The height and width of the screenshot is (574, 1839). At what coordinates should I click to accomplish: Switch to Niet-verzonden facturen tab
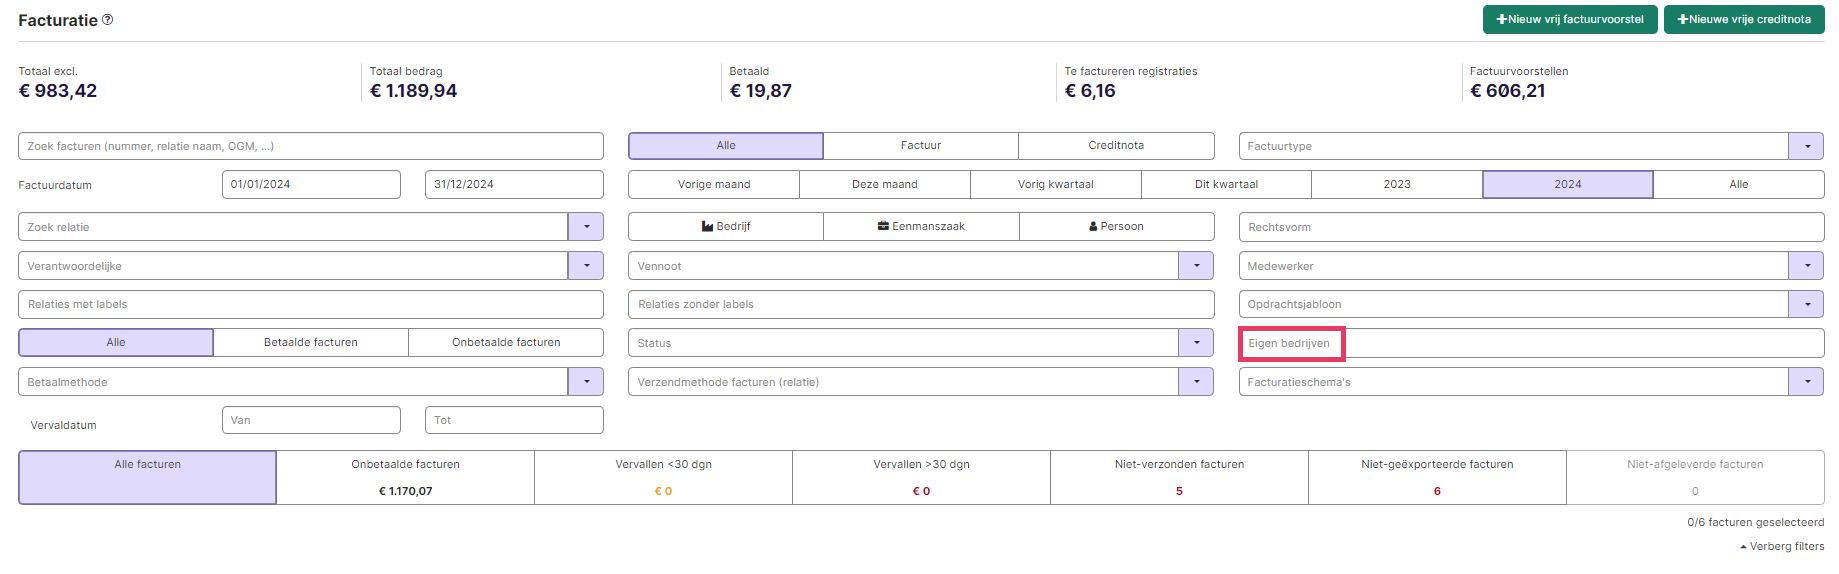(1180, 477)
